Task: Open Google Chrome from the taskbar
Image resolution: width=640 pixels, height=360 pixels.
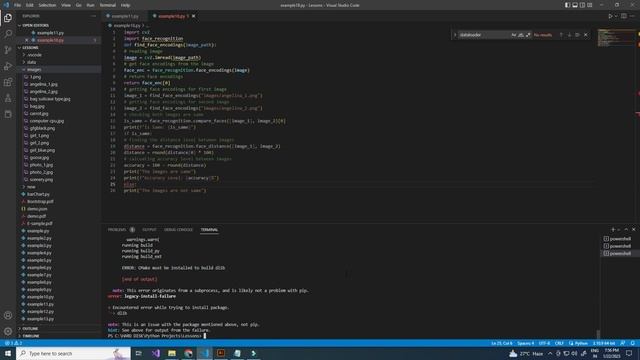Action: (x=188, y=353)
